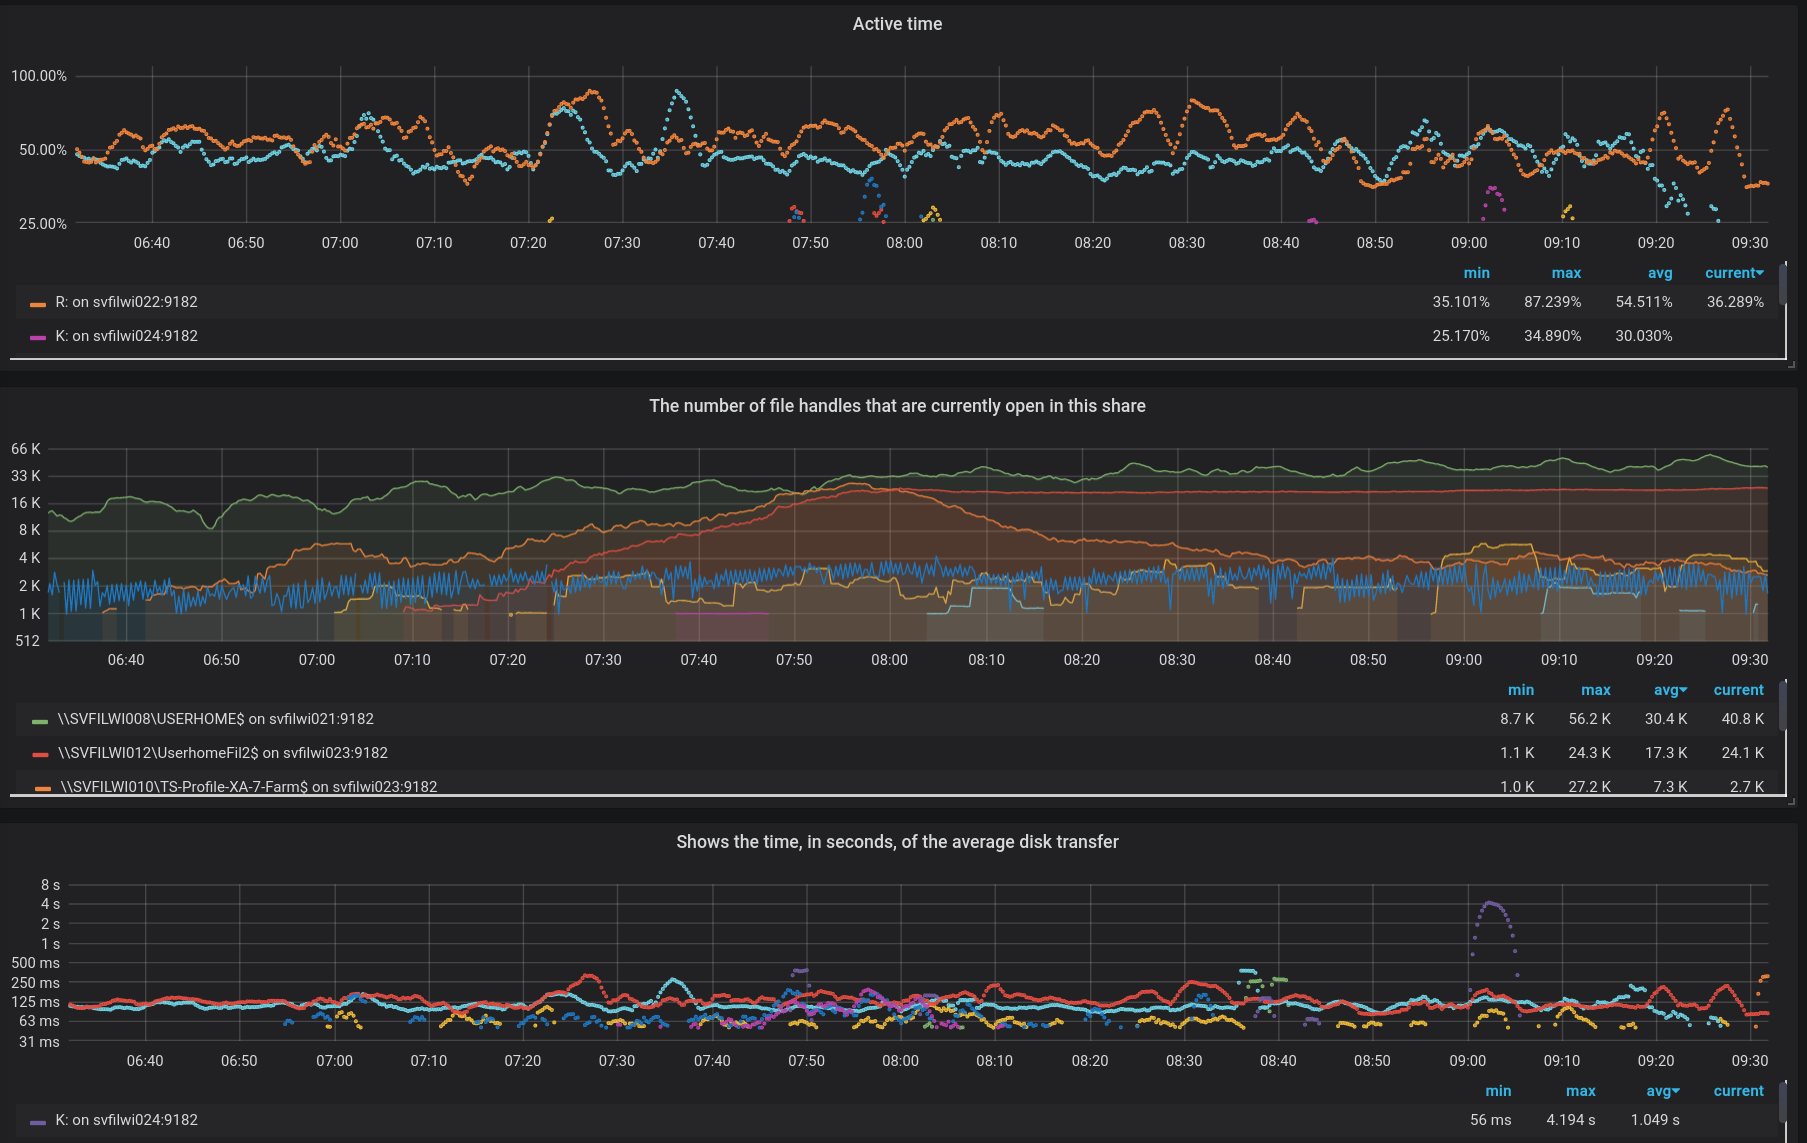Click red series color icon for UserhomeFil2$ share
This screenshot has height=1143, width=1807.
(x=40, y=754)
